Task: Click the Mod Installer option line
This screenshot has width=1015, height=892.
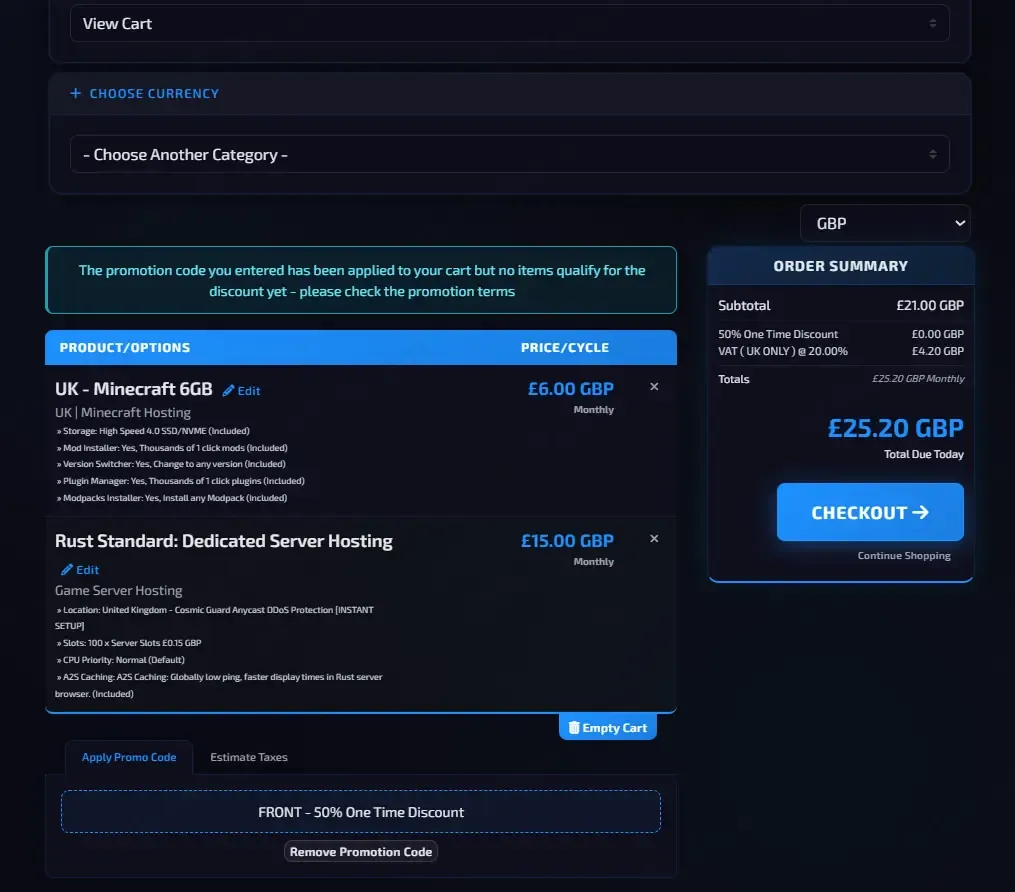Action: pos(172,448)
